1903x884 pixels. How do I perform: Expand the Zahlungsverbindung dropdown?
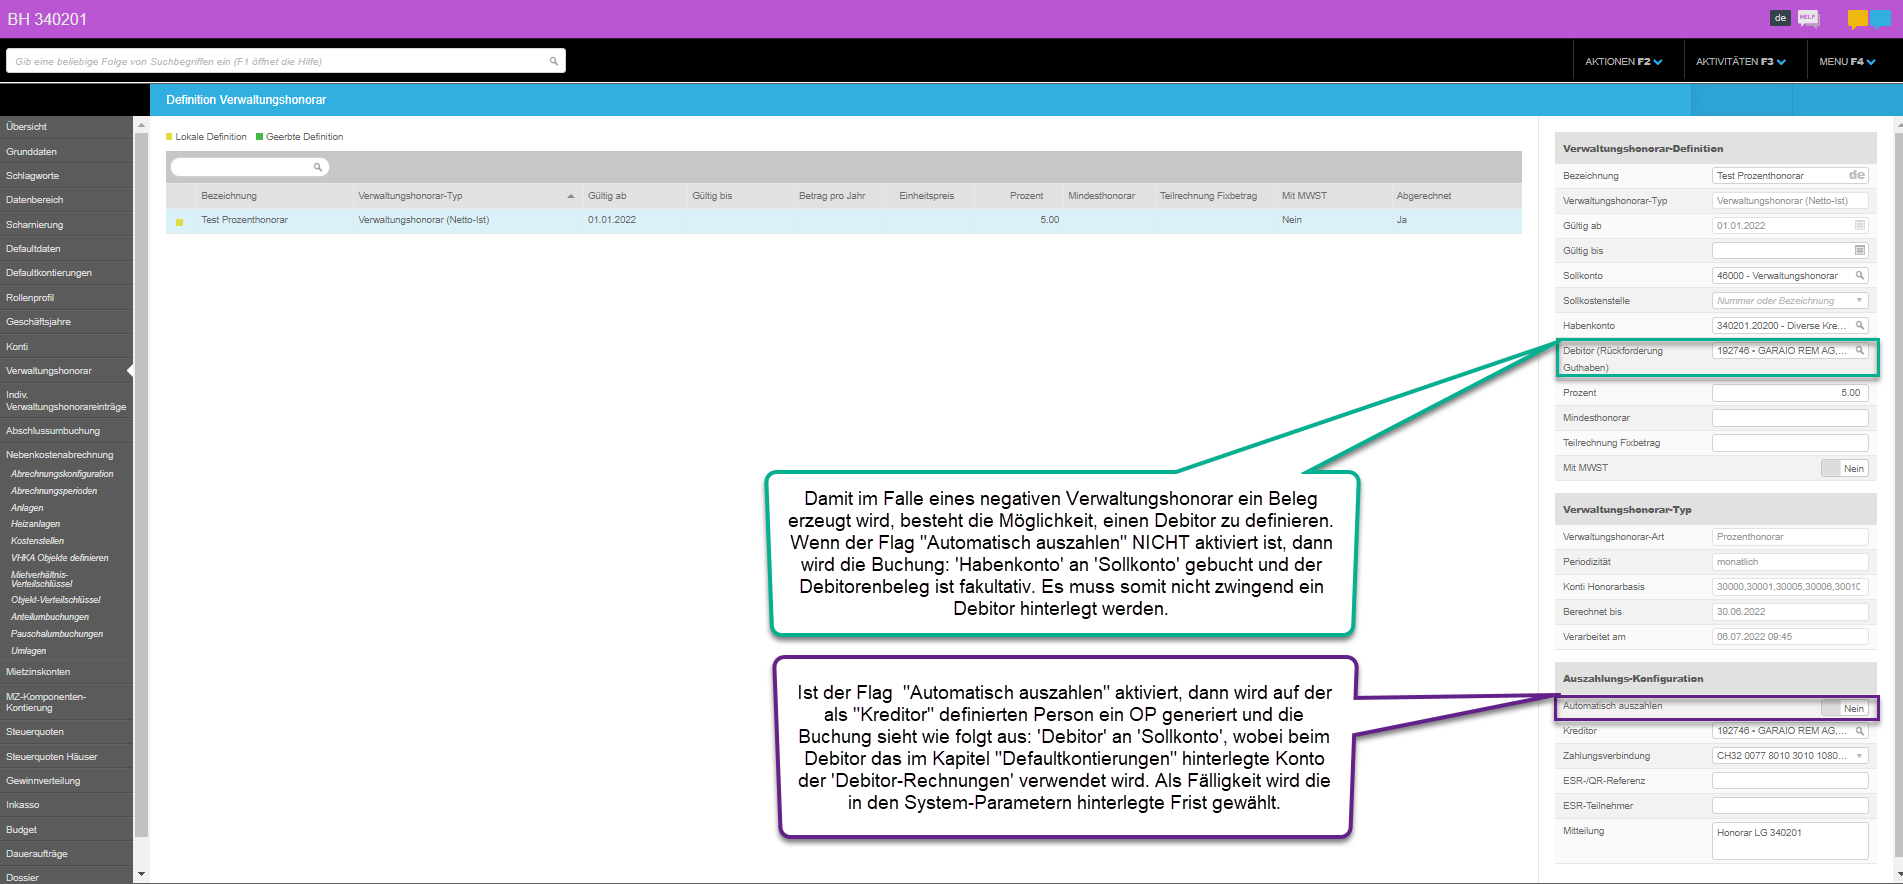coord(1860,756)
